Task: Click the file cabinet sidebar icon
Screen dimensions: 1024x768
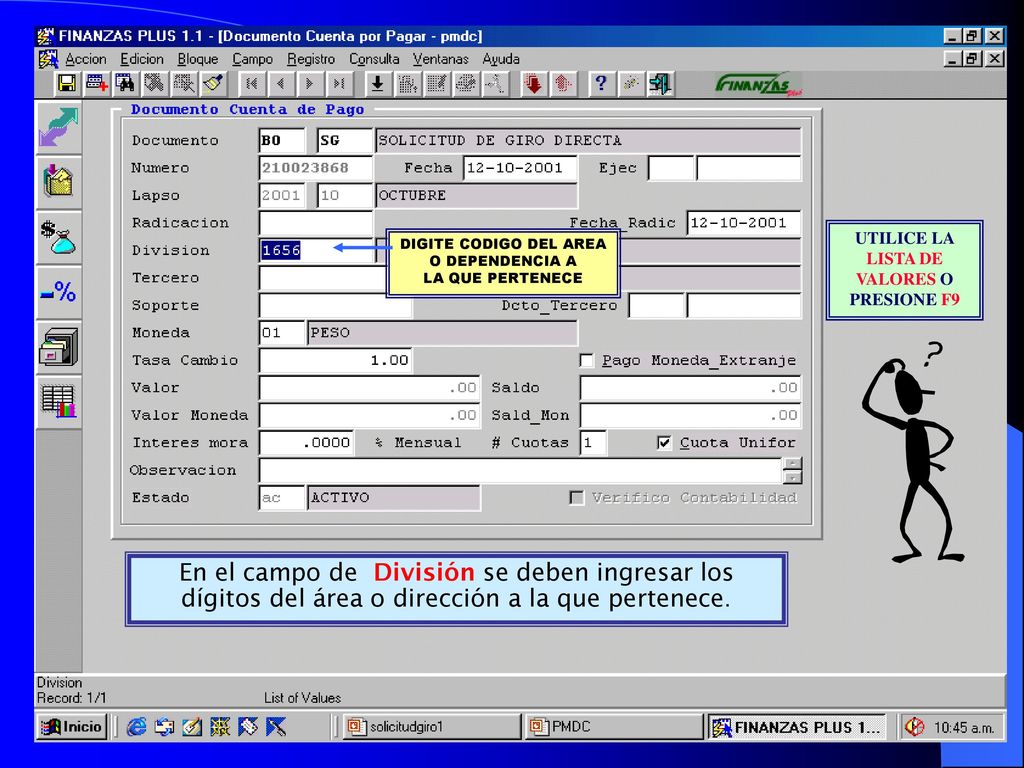Action: [x=59, y=347]
